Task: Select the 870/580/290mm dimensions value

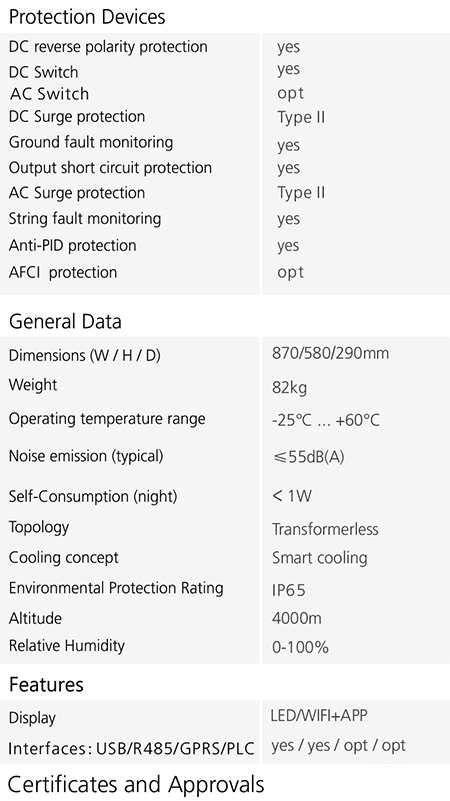Action: point(330,354)
